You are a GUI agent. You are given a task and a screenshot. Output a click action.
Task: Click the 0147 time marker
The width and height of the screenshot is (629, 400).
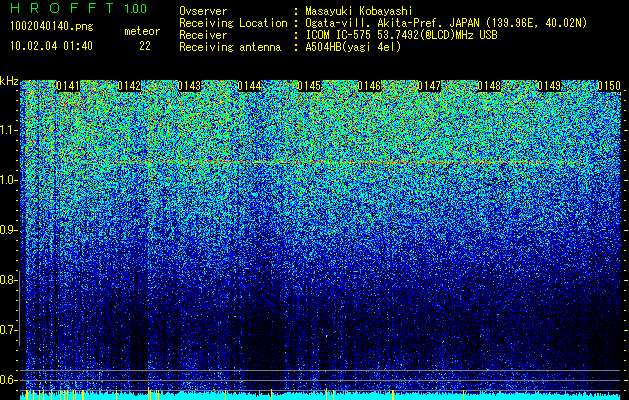[x=429, y=86]
